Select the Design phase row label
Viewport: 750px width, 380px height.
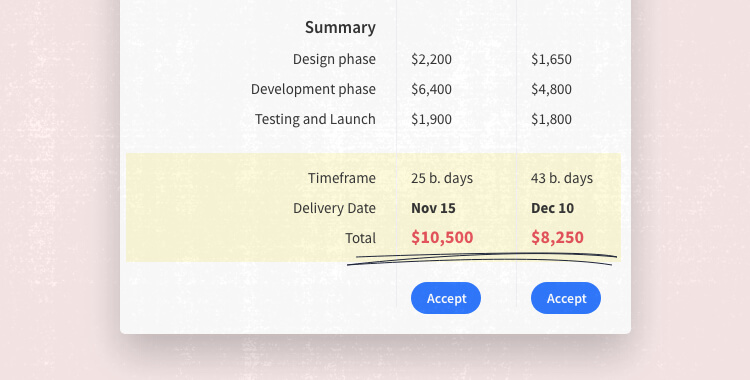coord(334,59)
